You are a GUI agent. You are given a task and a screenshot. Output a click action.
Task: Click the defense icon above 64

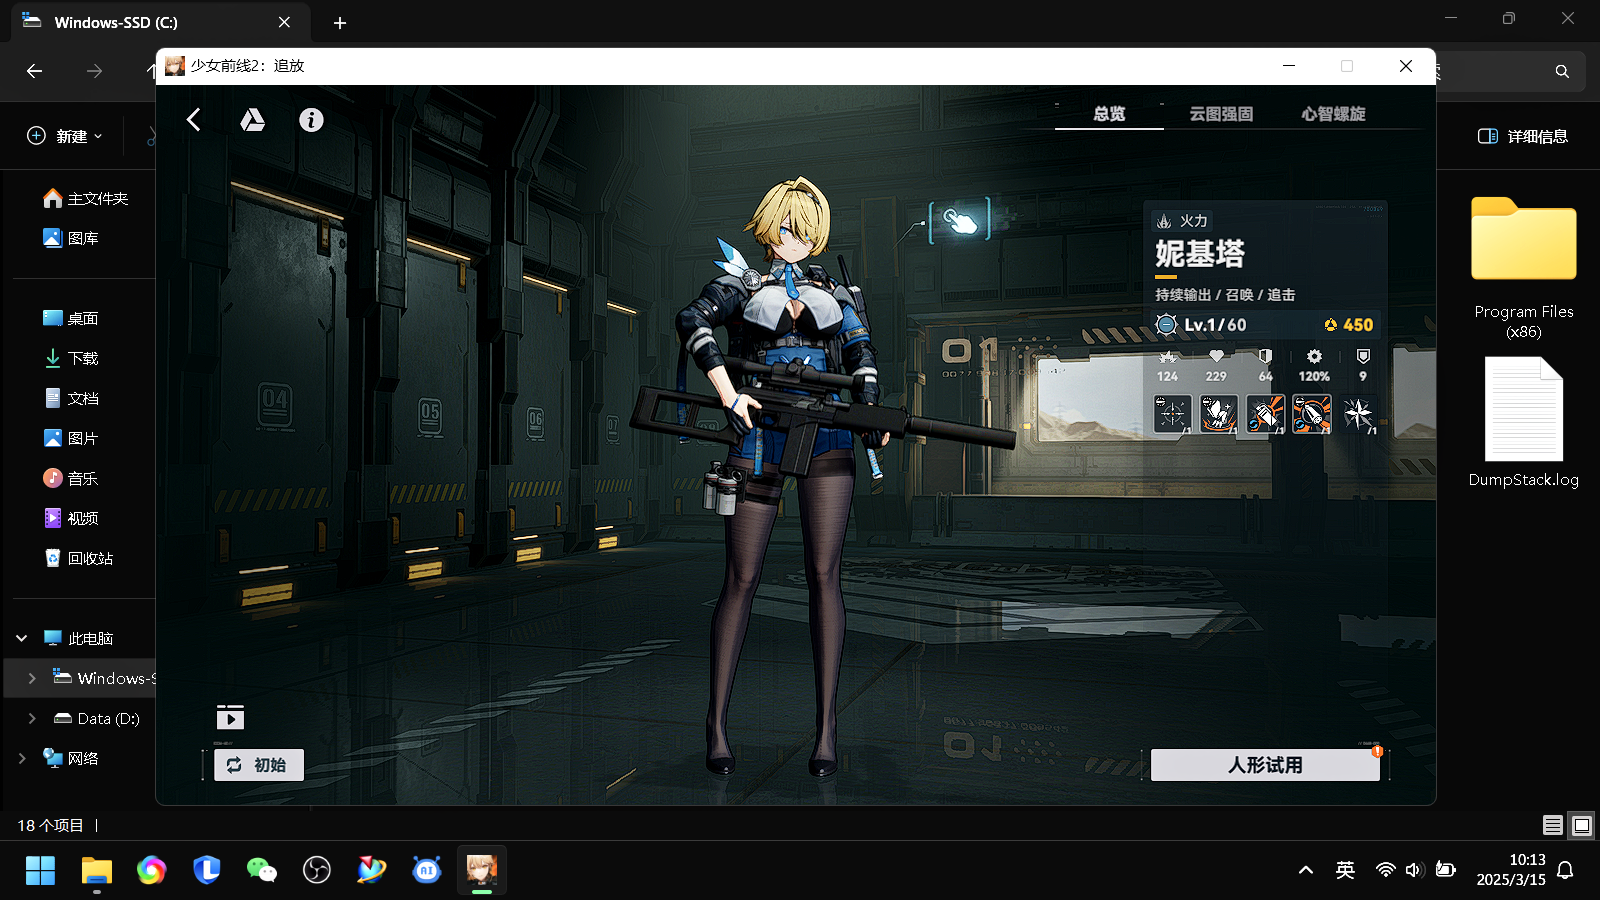tap(1265, 356)
